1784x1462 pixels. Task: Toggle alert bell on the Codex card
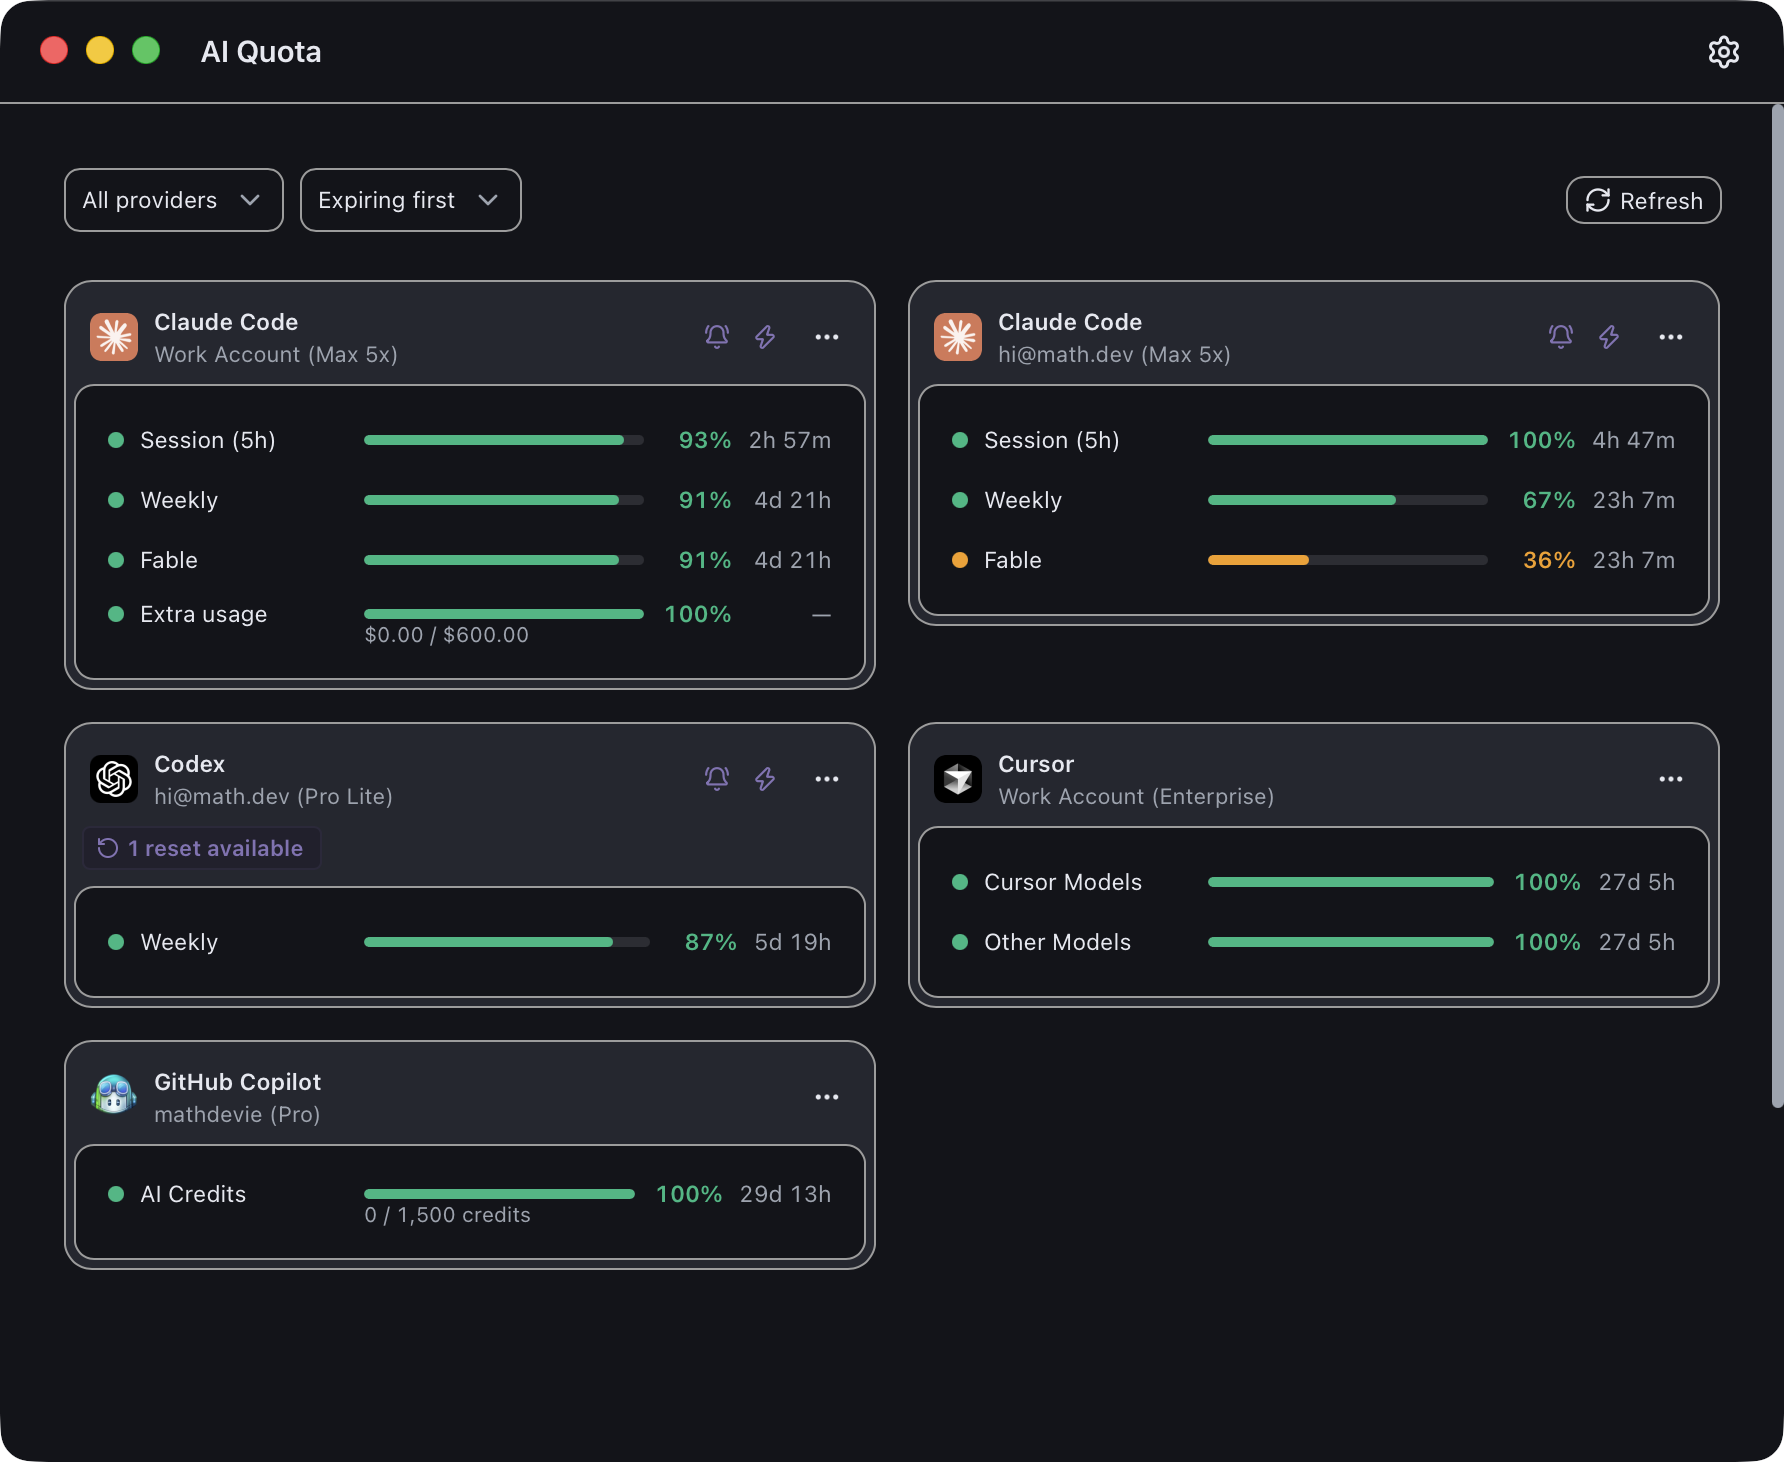click(717, 779)
